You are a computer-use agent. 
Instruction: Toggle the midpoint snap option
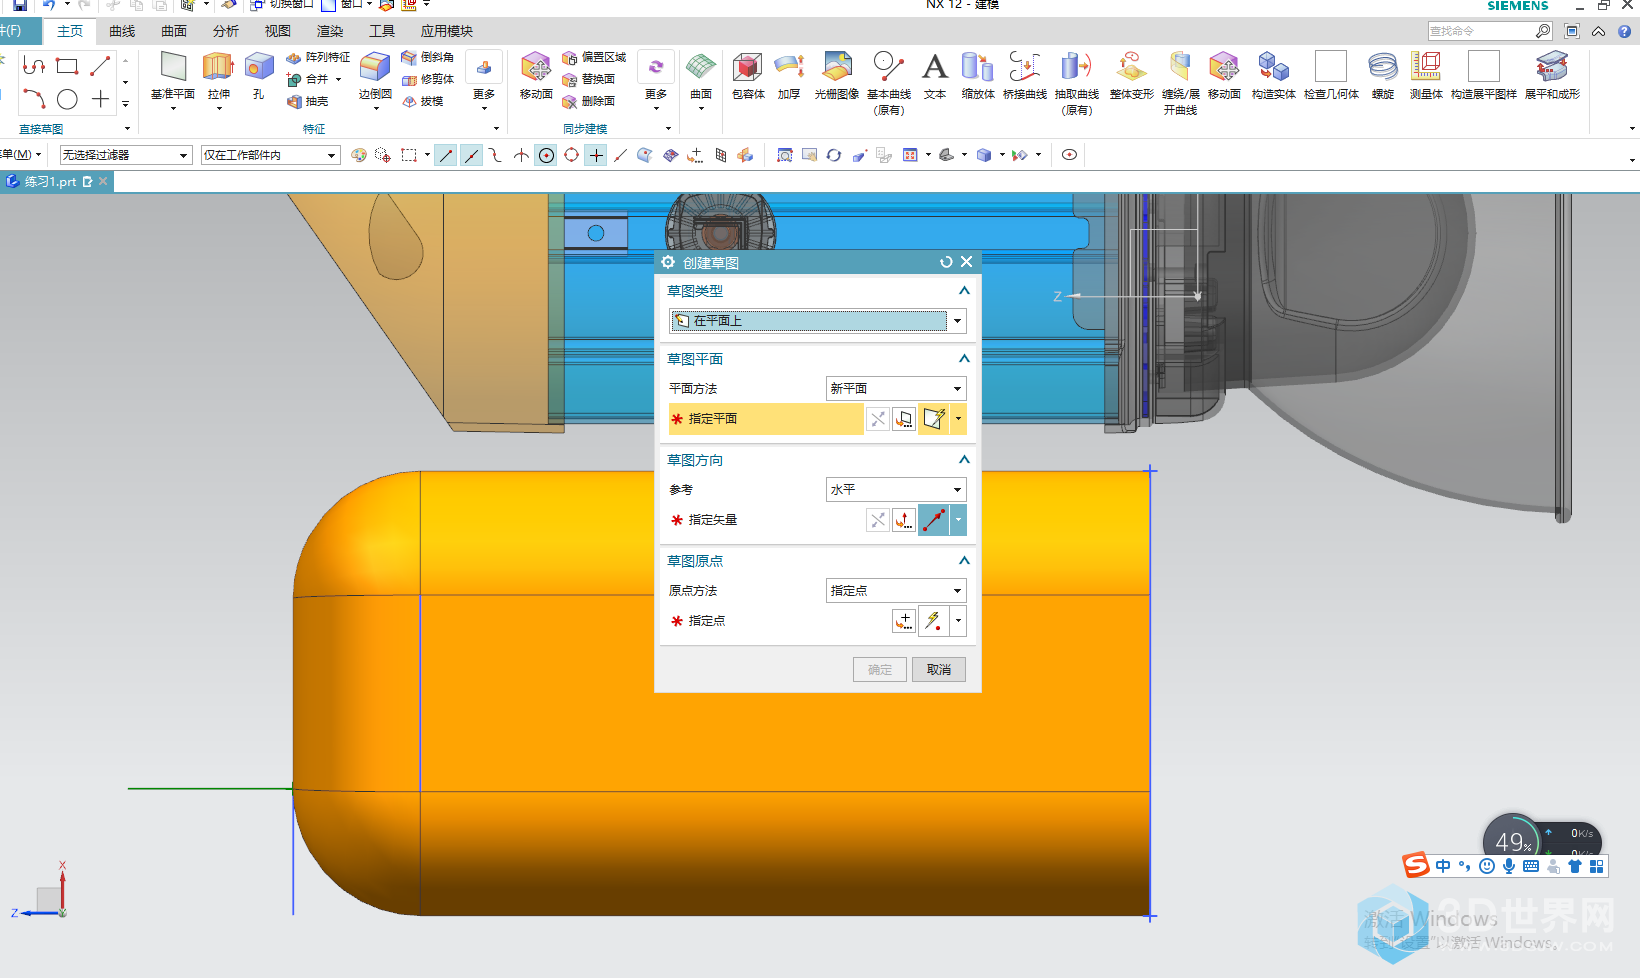(x=471, y=155)
